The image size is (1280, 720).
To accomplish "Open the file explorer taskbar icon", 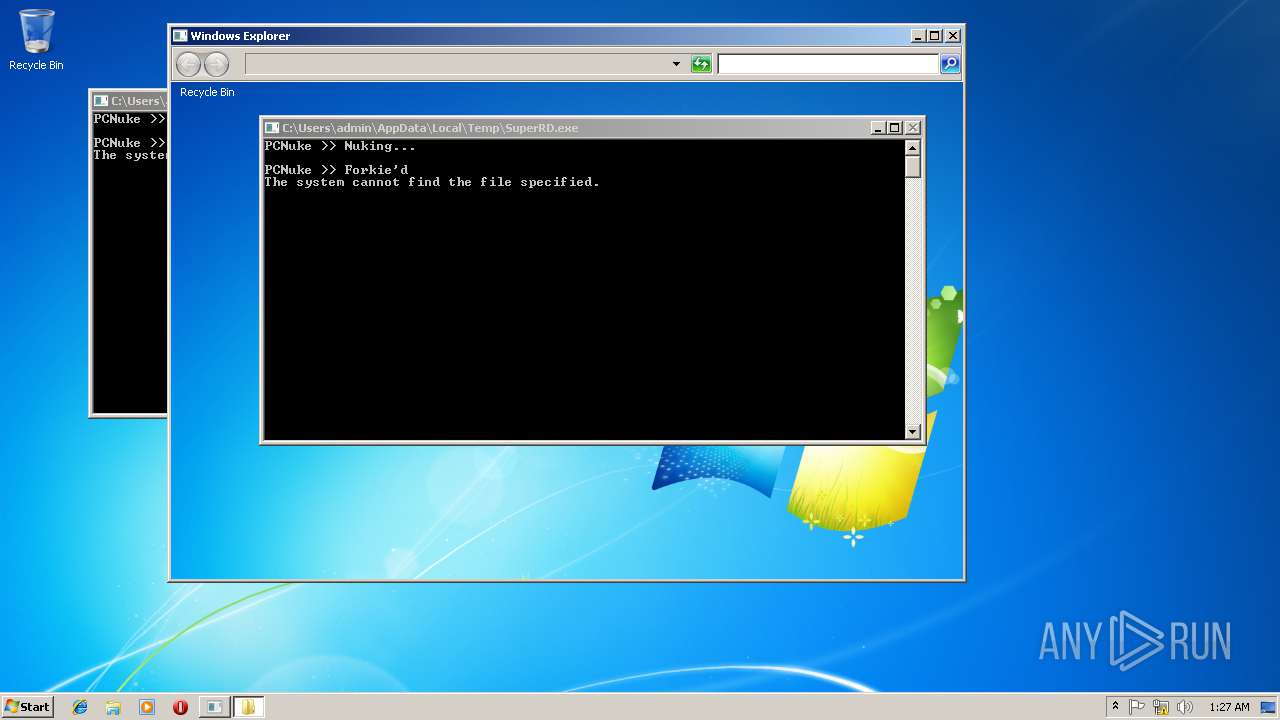I will pos(113,707).
